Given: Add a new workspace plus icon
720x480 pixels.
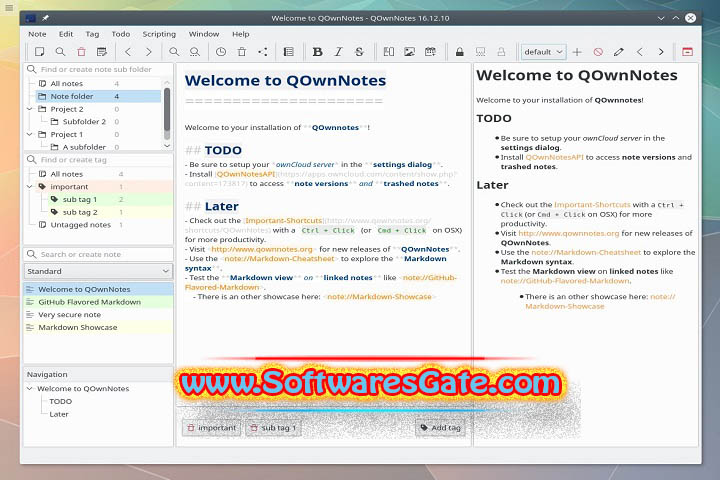Looking at the screenshot, I should (x=577, y=52).
